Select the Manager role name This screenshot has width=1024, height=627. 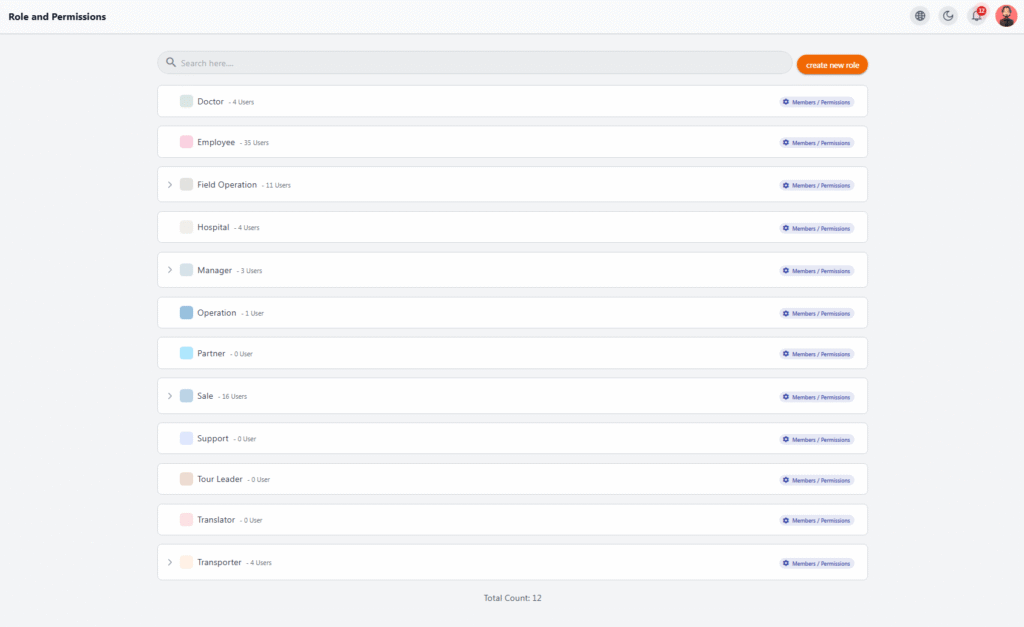click(x=215, y=270)
